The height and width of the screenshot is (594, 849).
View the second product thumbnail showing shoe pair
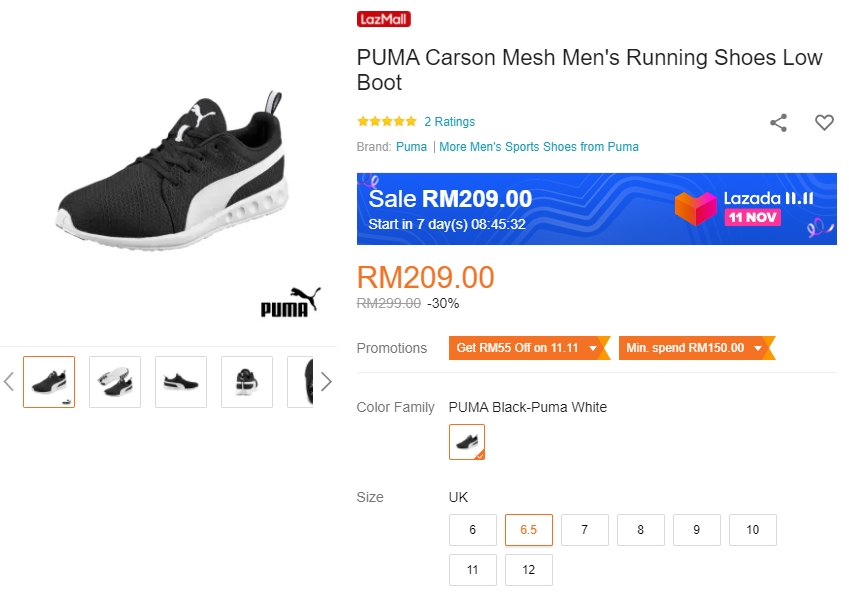click(x=115, y=382)
